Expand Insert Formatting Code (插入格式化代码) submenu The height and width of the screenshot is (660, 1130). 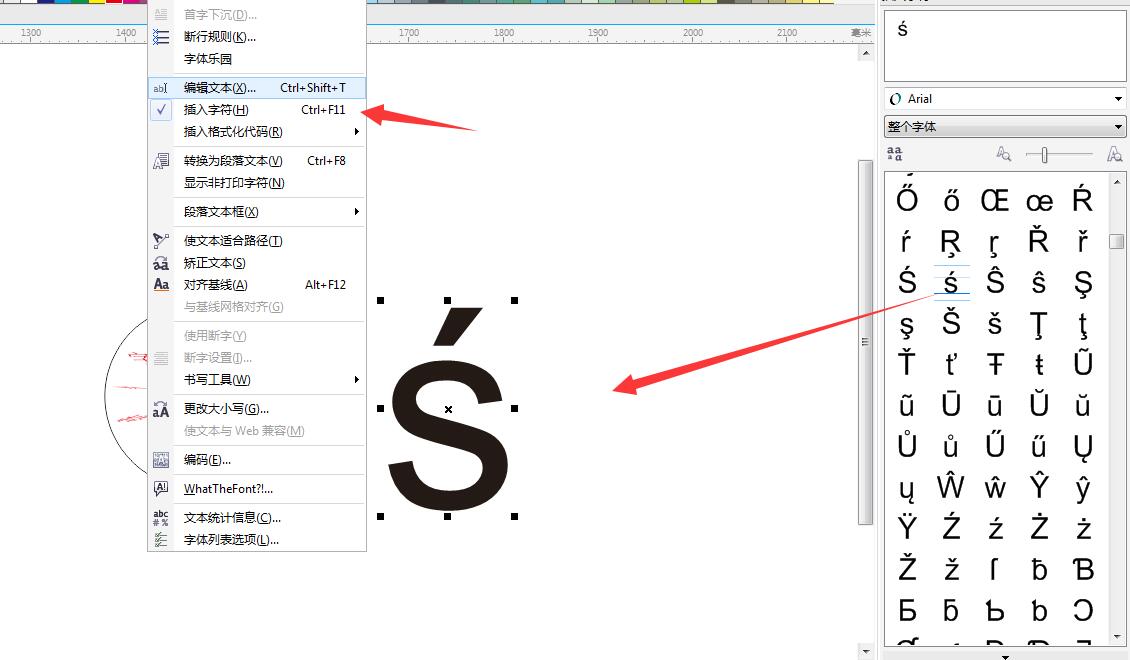233,132
